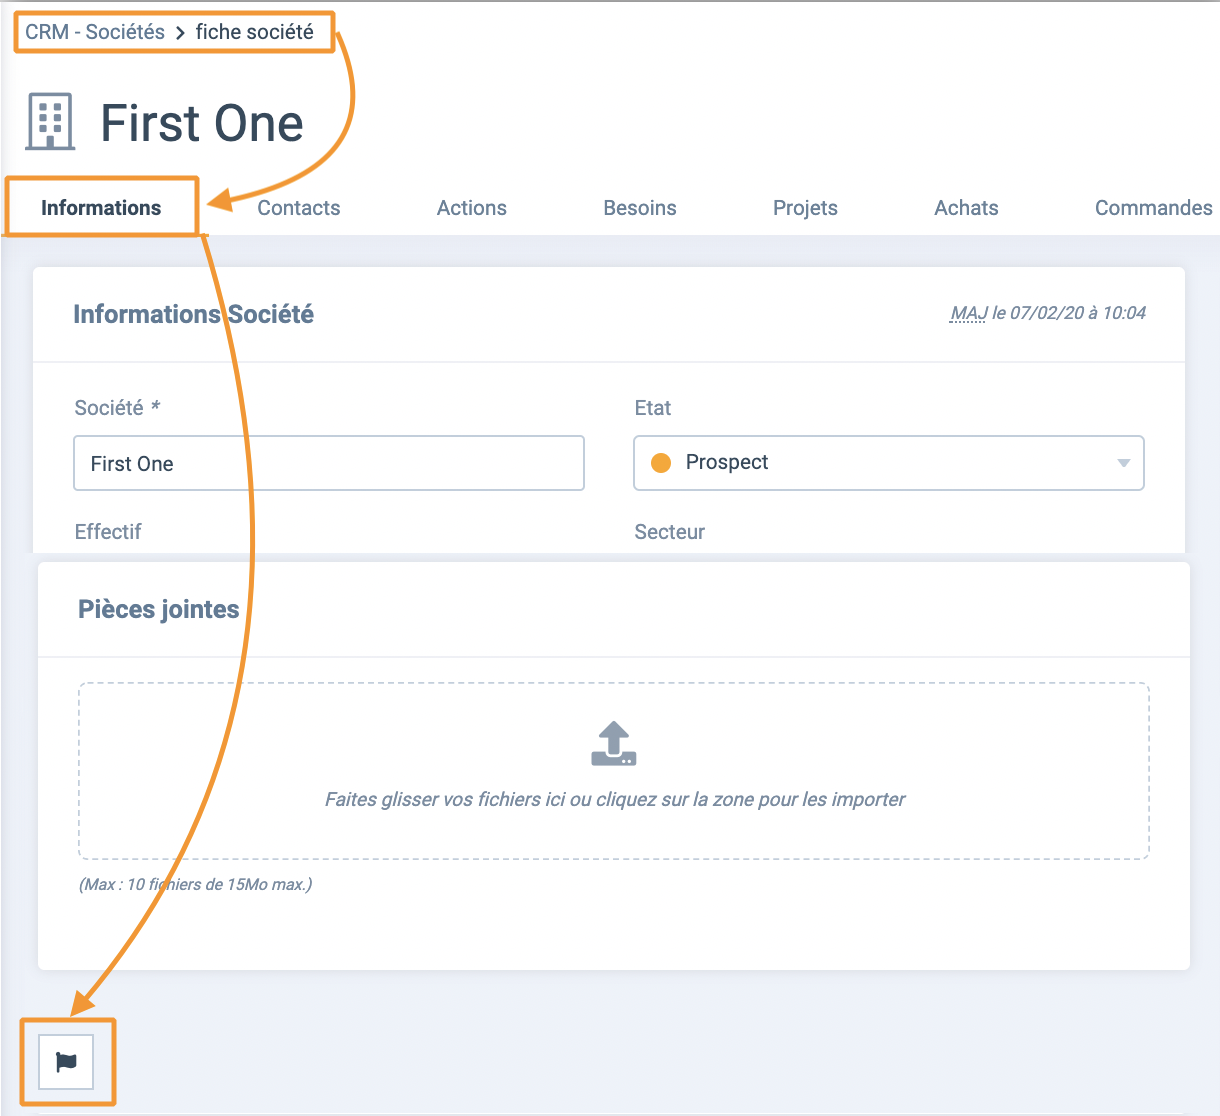Open the Achats tab
The height and width of the screenshot is (1116, 1220).
966,208
